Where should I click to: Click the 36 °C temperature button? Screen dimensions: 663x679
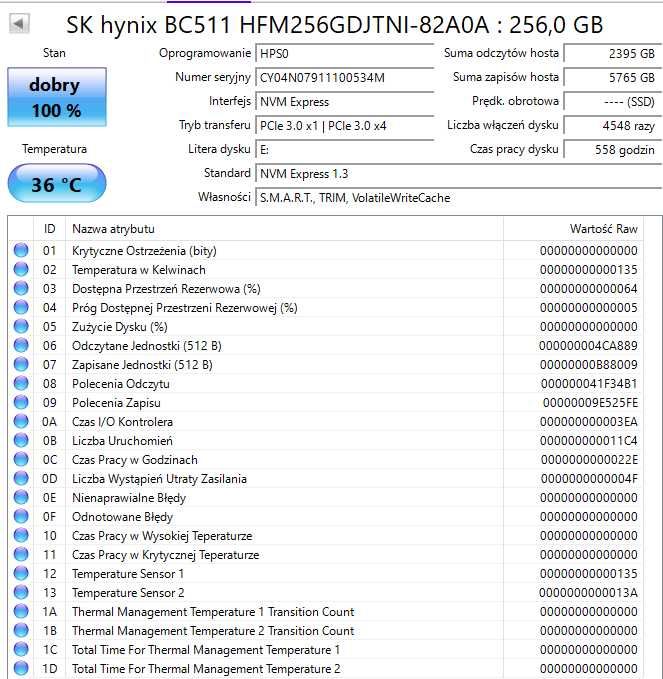[57, 184]
